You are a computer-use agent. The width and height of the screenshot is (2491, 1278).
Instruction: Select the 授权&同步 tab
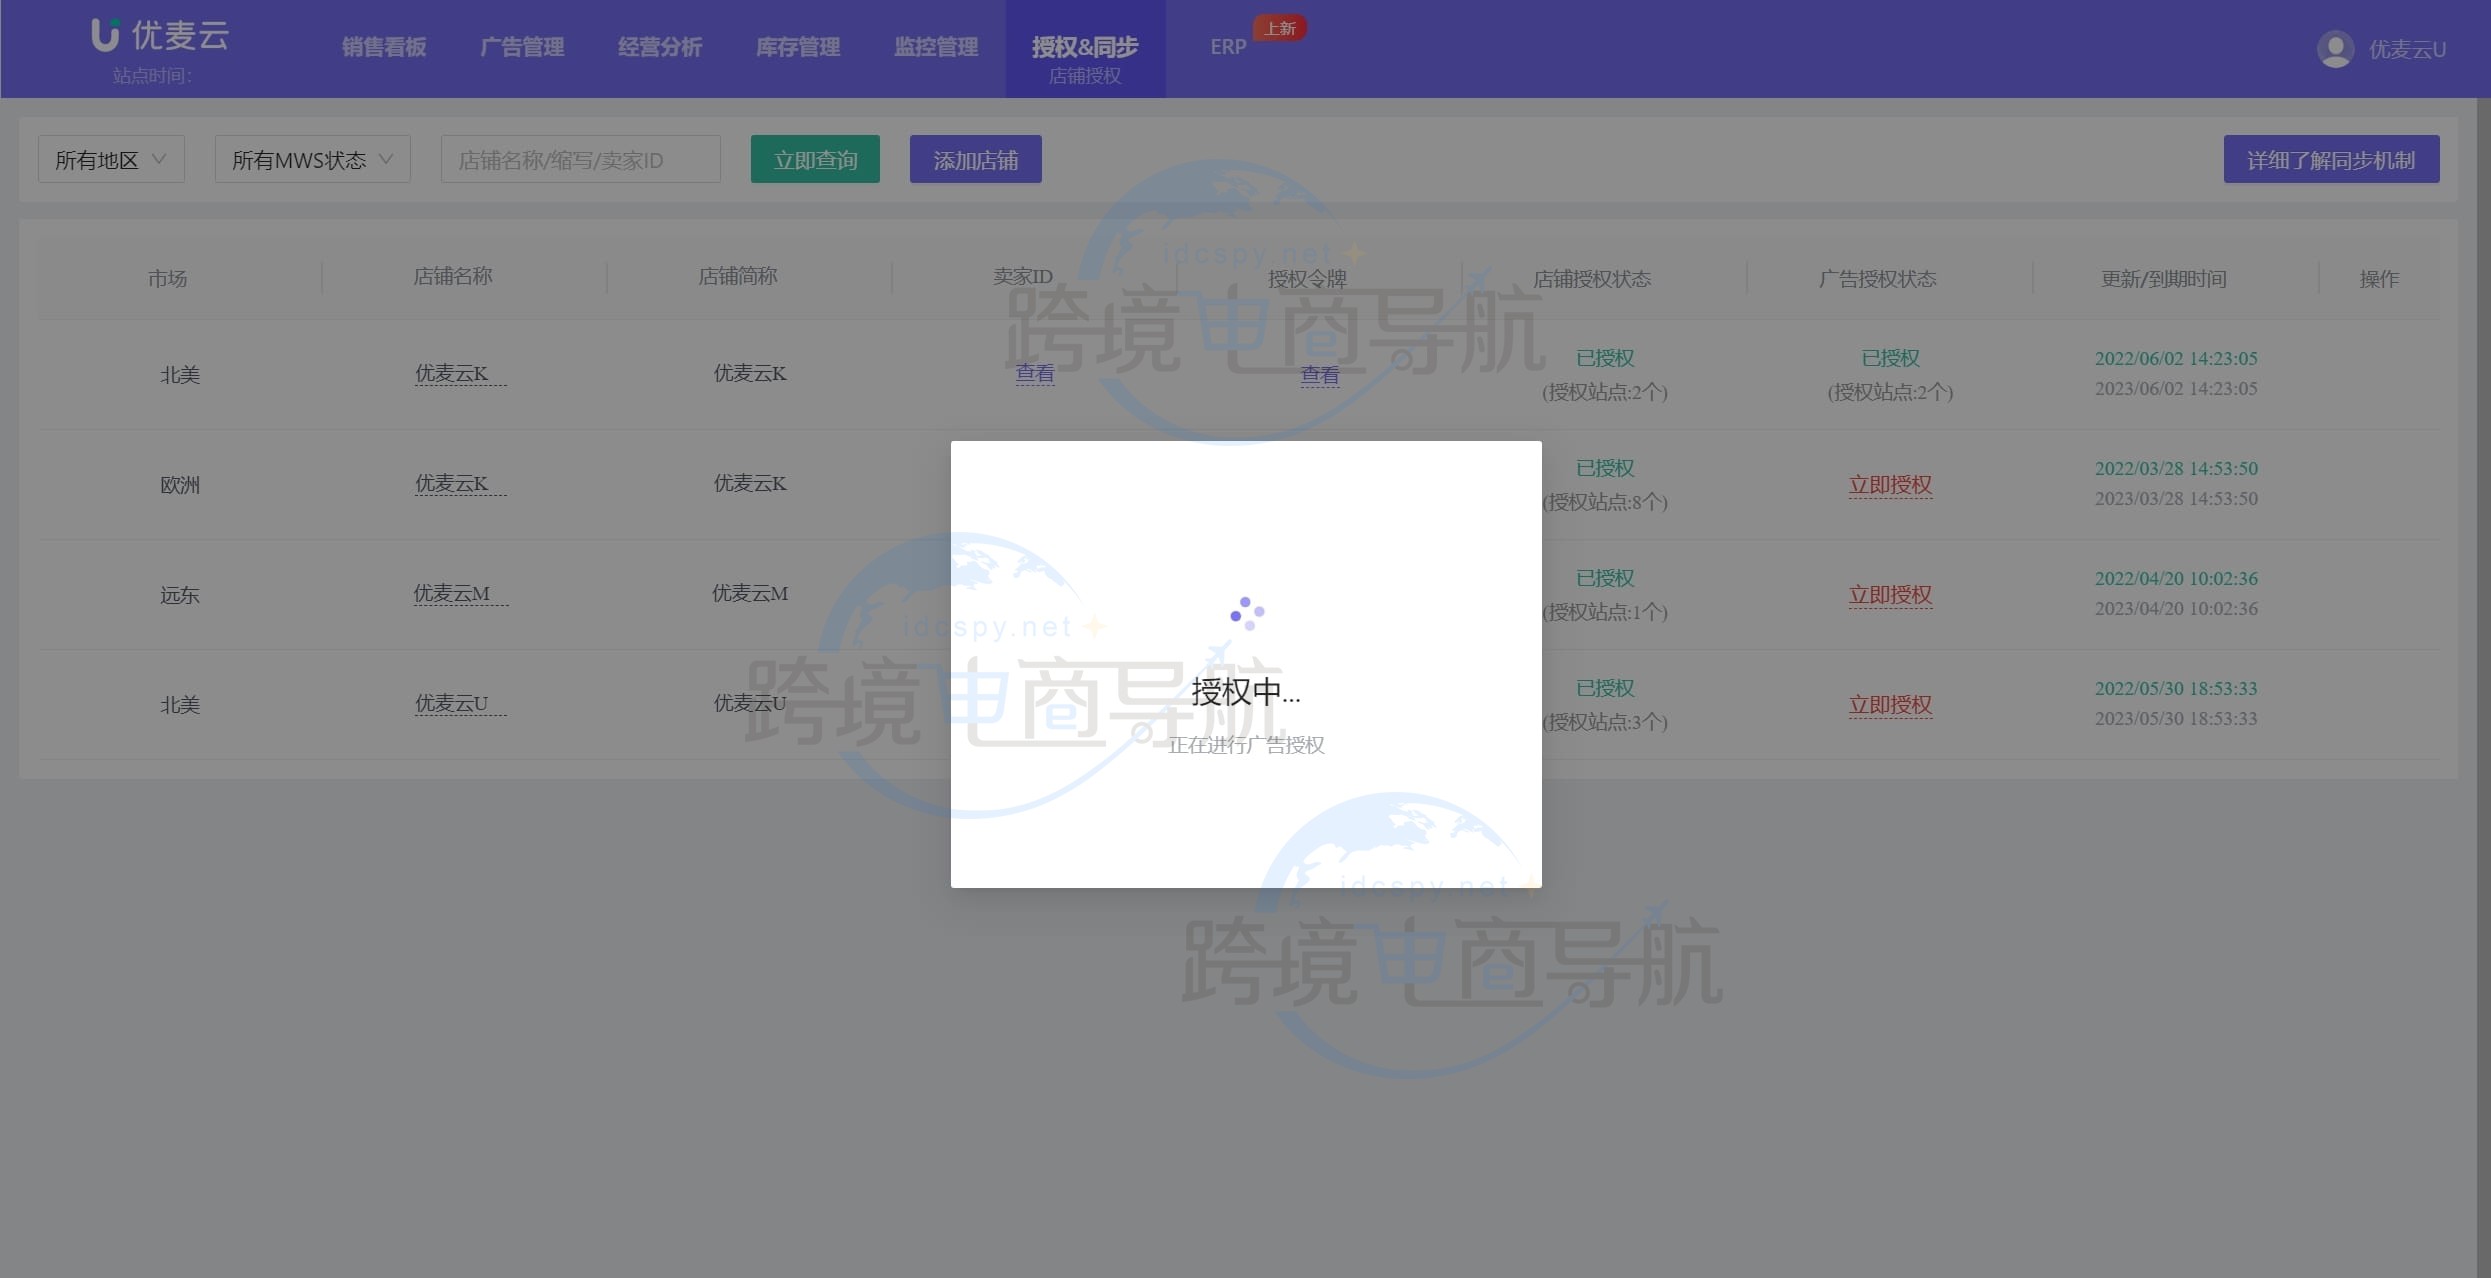tap(1085, 47)
